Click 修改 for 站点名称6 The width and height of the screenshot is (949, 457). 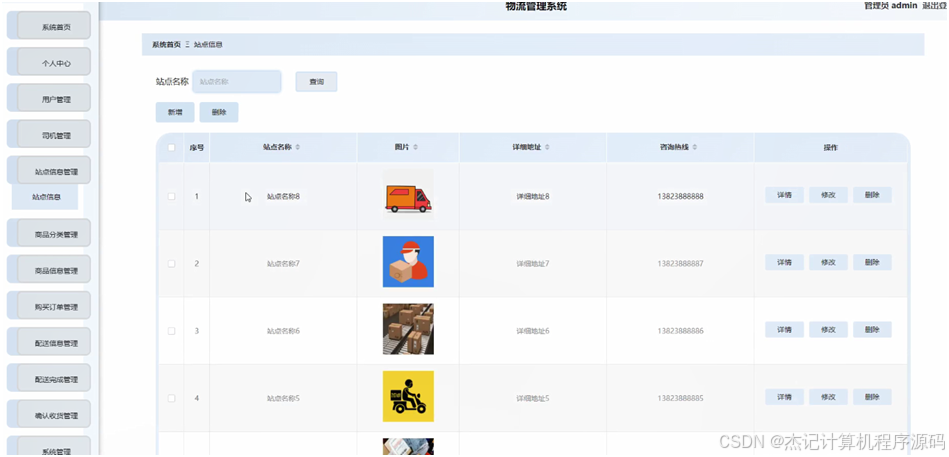(x=829, y=329)
